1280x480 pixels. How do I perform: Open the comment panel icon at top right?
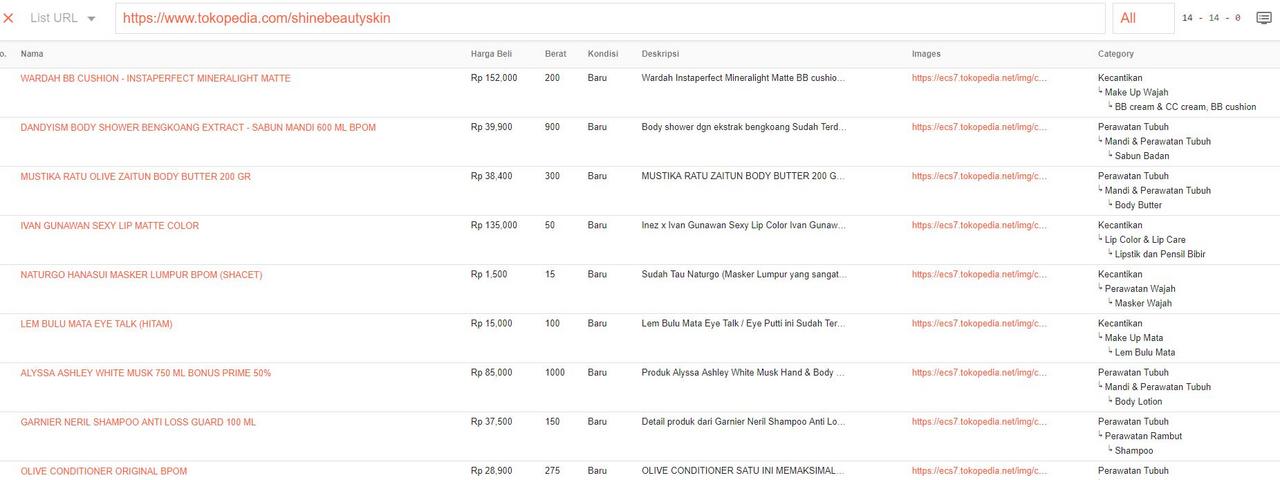pos(1264,18)
